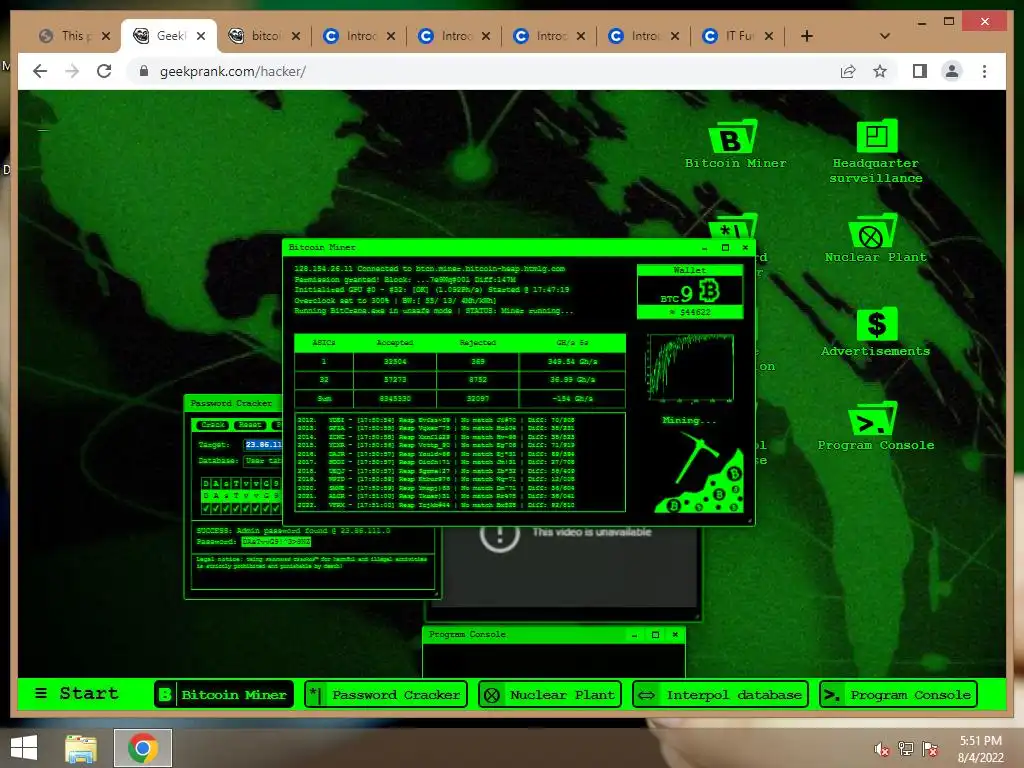Image resolution: width=1024 pixels, height=768 pixels.
Task: Click the 'Accepted' column header
Action: [394, 343]
